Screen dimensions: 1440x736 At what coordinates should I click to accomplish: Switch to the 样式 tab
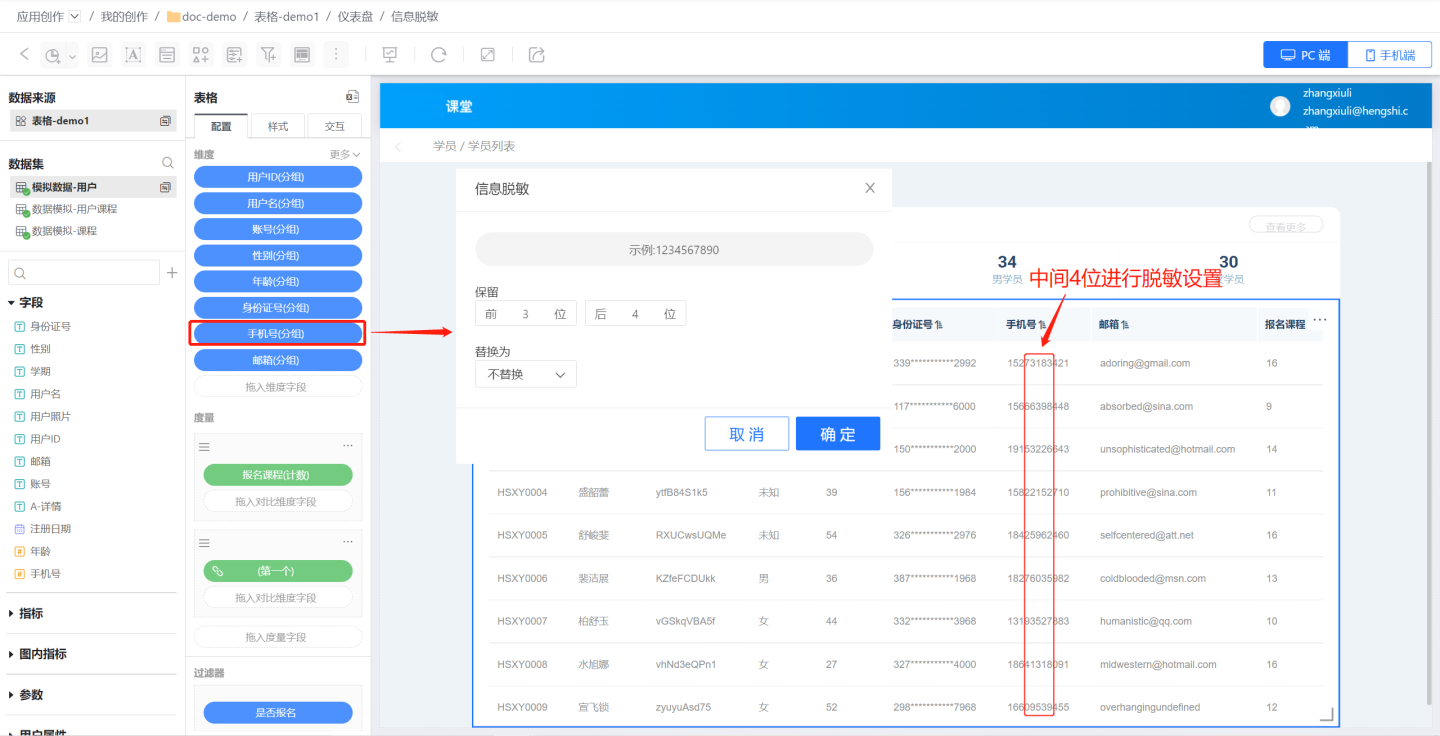click(x=278, y=126)
